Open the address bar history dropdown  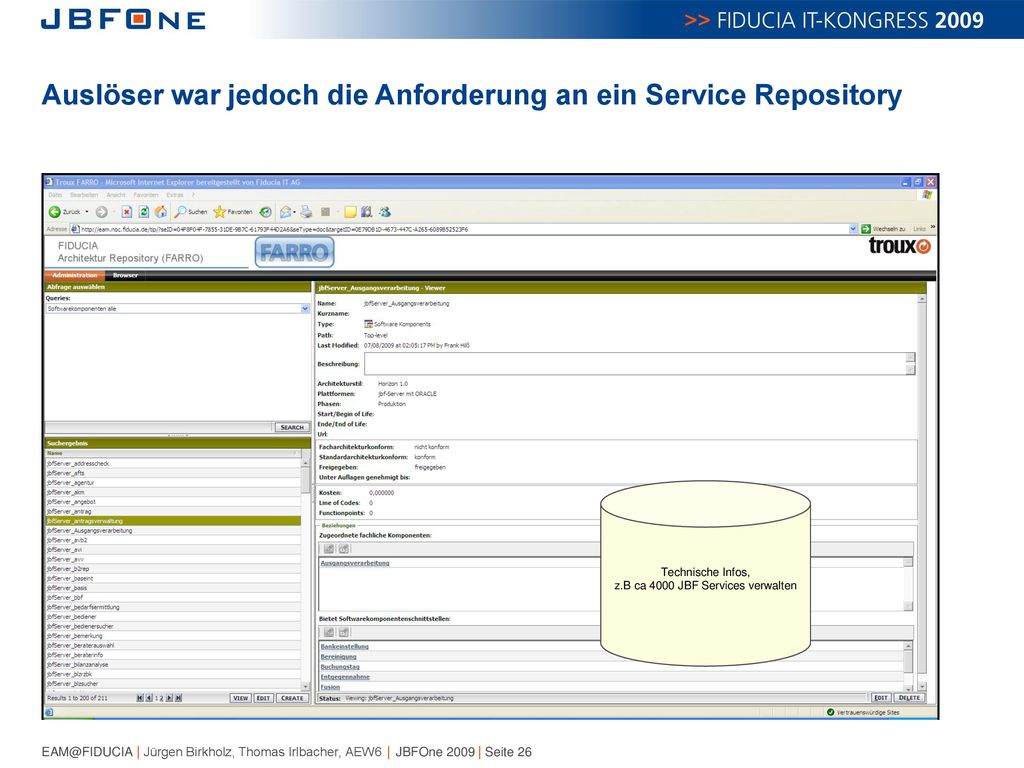853,229
